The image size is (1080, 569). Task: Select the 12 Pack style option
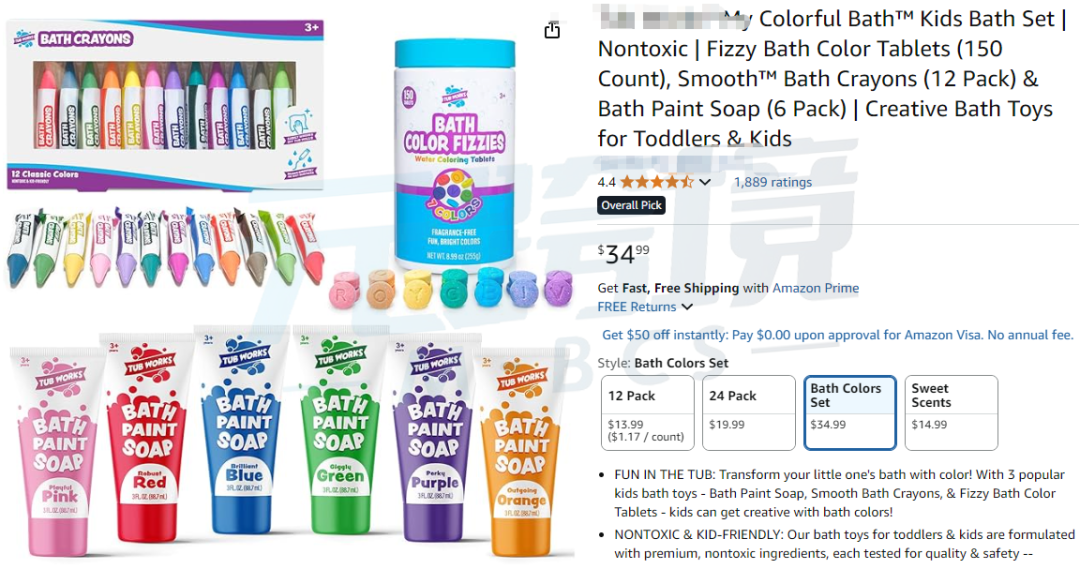pos(647,412)
